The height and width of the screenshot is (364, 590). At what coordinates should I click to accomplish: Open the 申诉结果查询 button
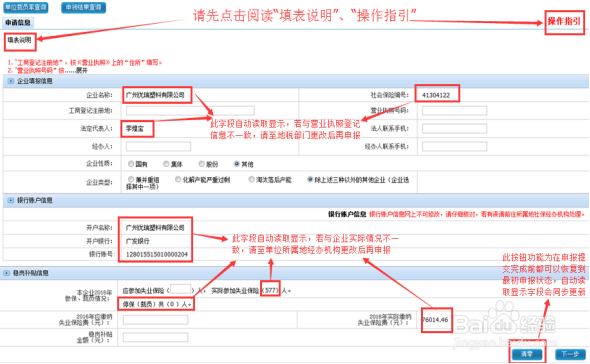coord(84,7)
